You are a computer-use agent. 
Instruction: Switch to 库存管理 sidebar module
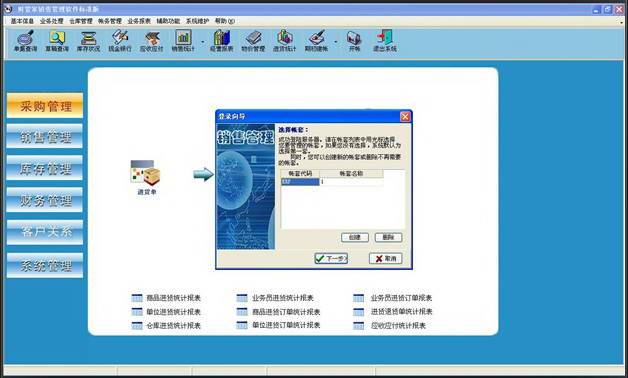[45, 168]
